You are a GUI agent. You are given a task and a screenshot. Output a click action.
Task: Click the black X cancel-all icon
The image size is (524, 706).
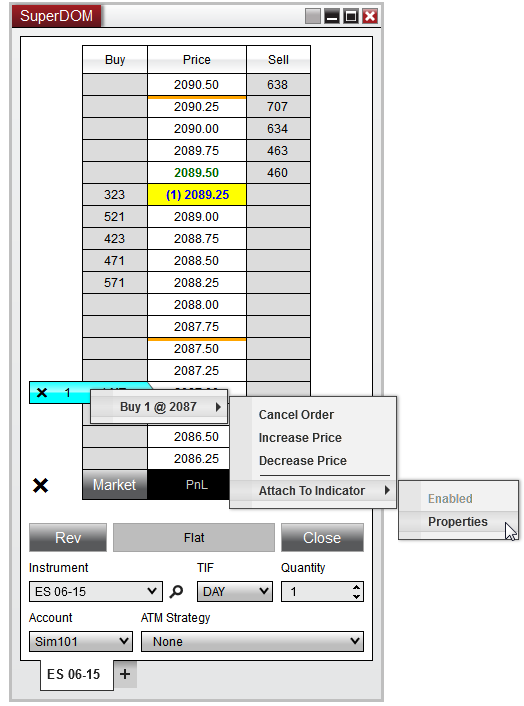41,485
